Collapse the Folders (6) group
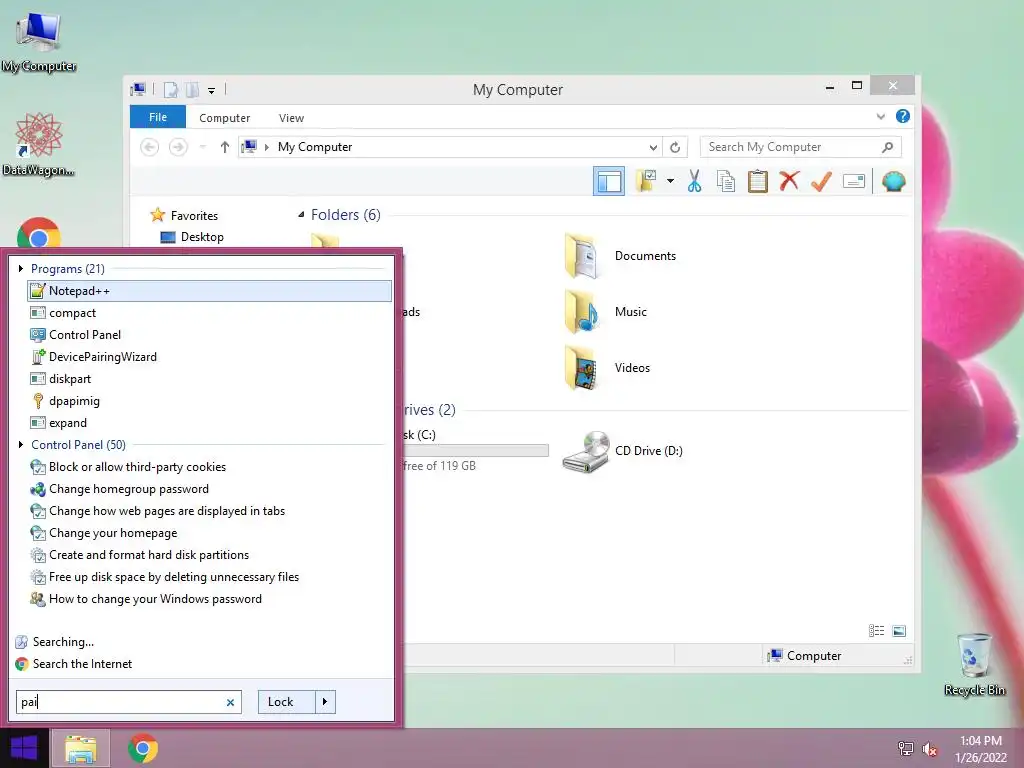 301,215
